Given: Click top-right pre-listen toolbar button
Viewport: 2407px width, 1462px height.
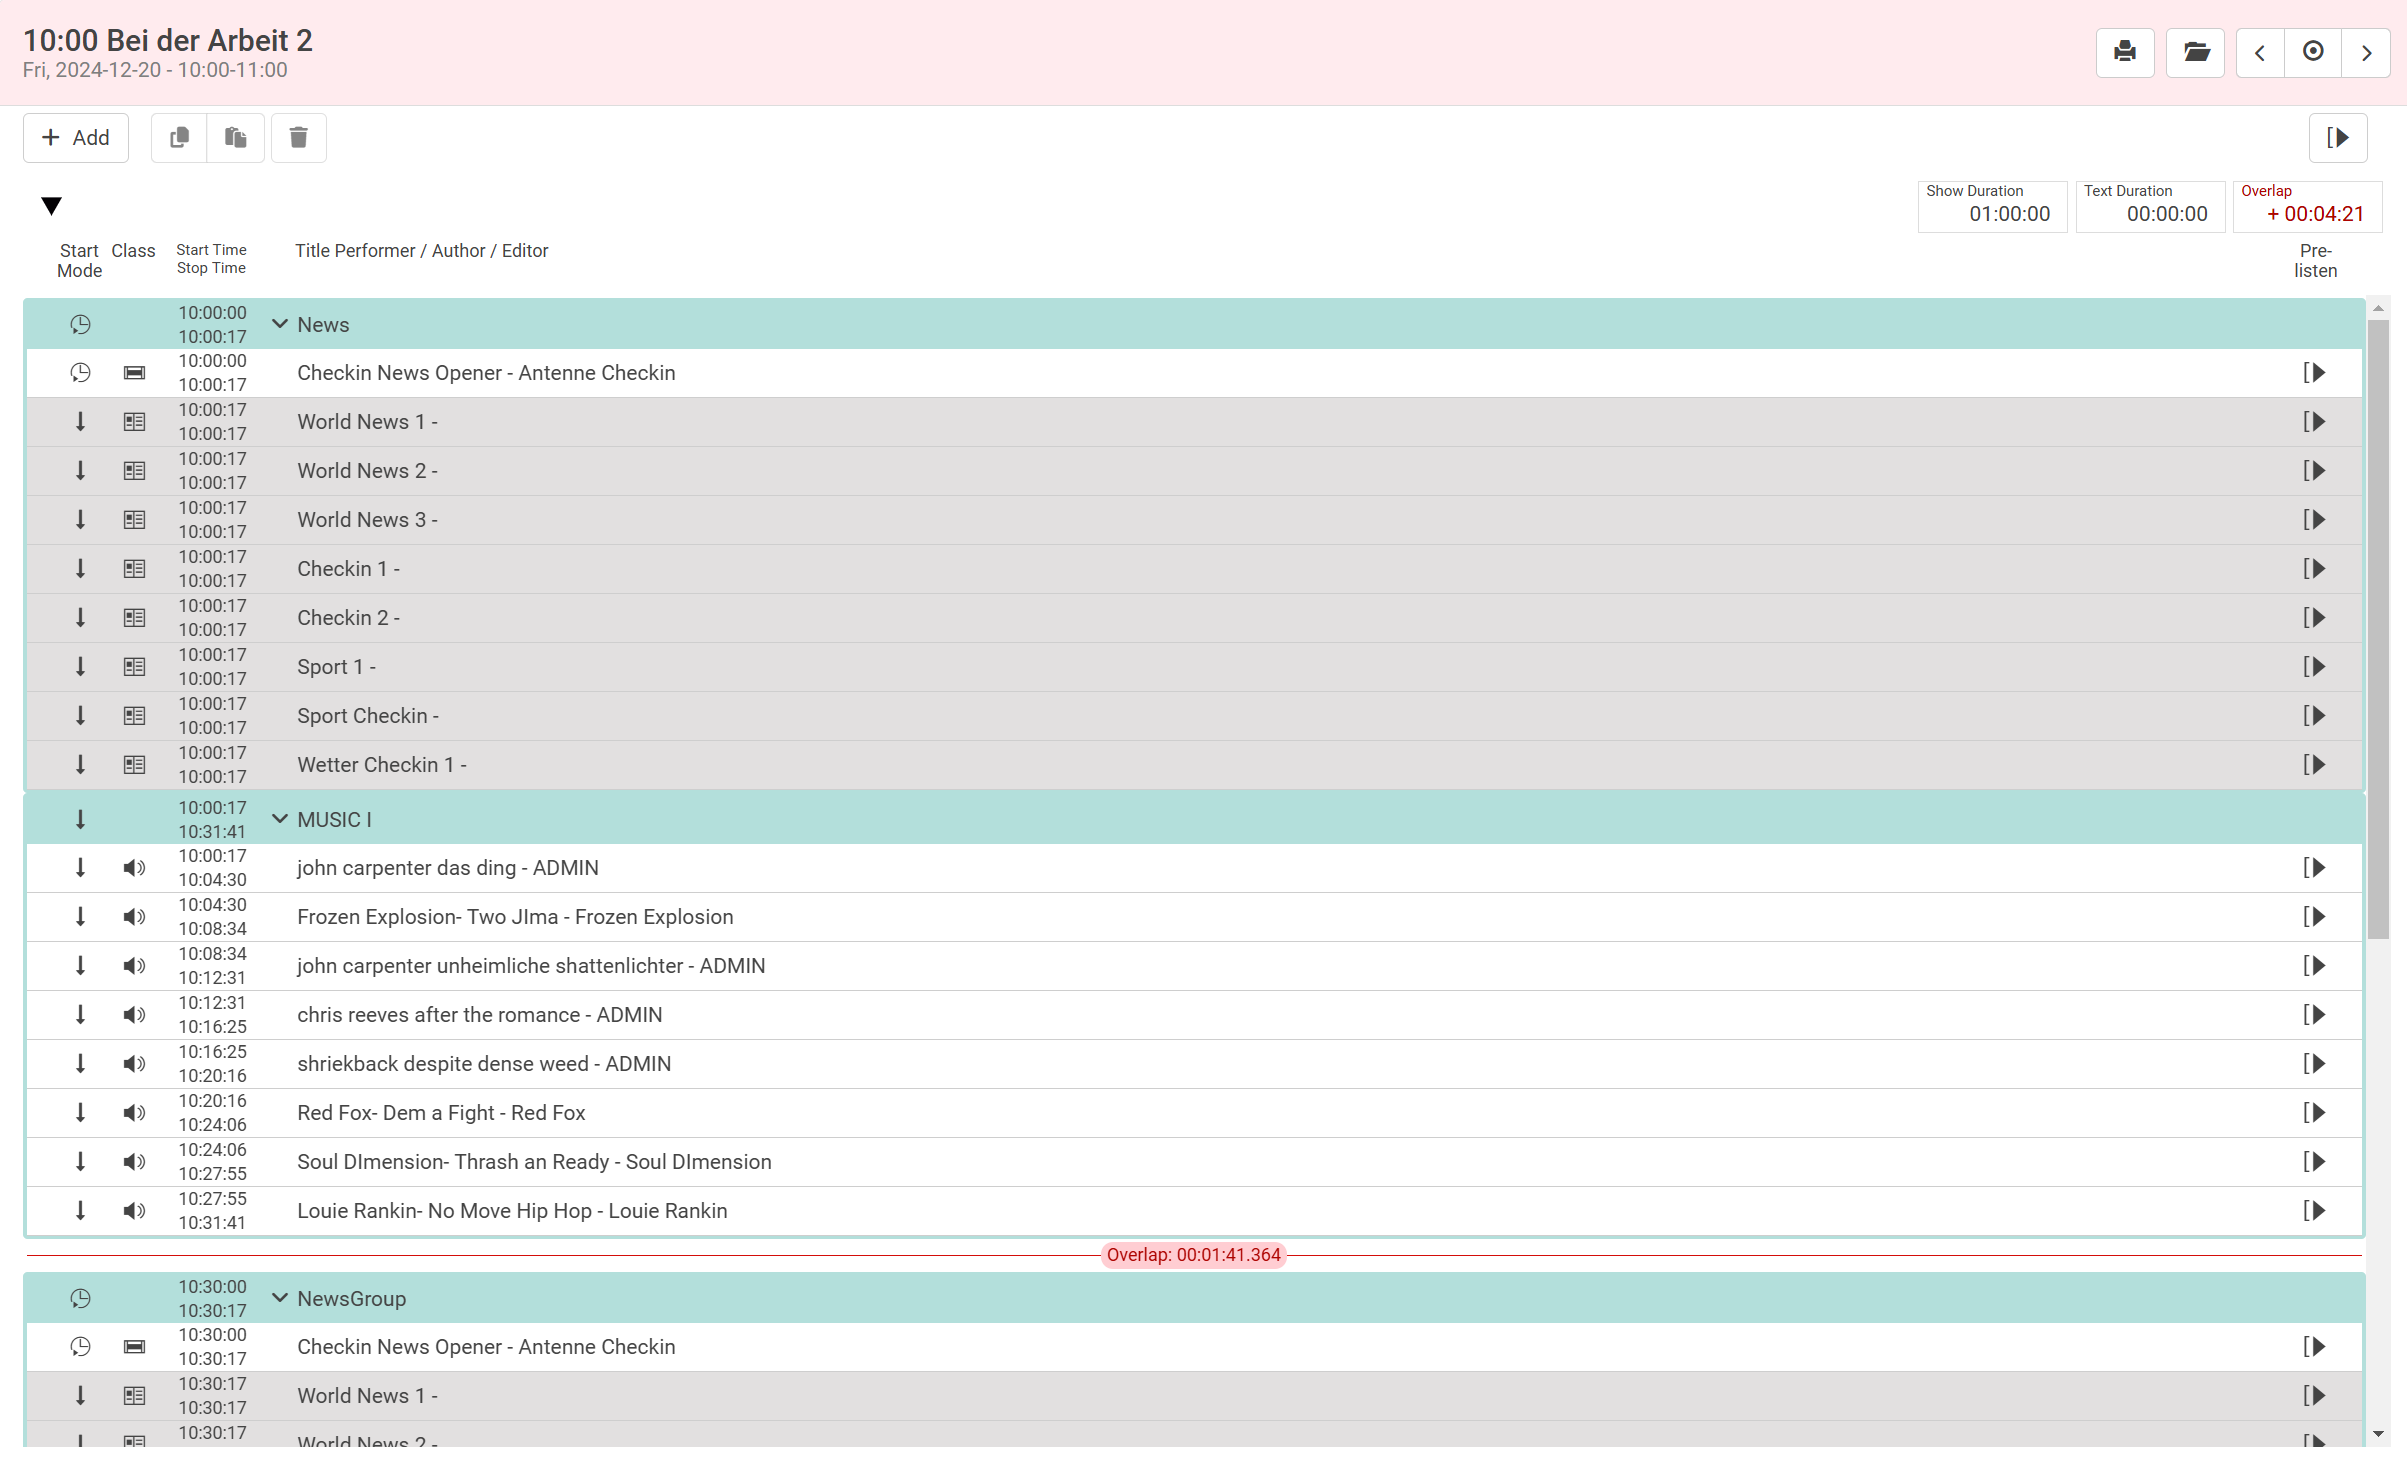Looking at the screenshot, I should pyautogui.click(x=2337, y=137).
